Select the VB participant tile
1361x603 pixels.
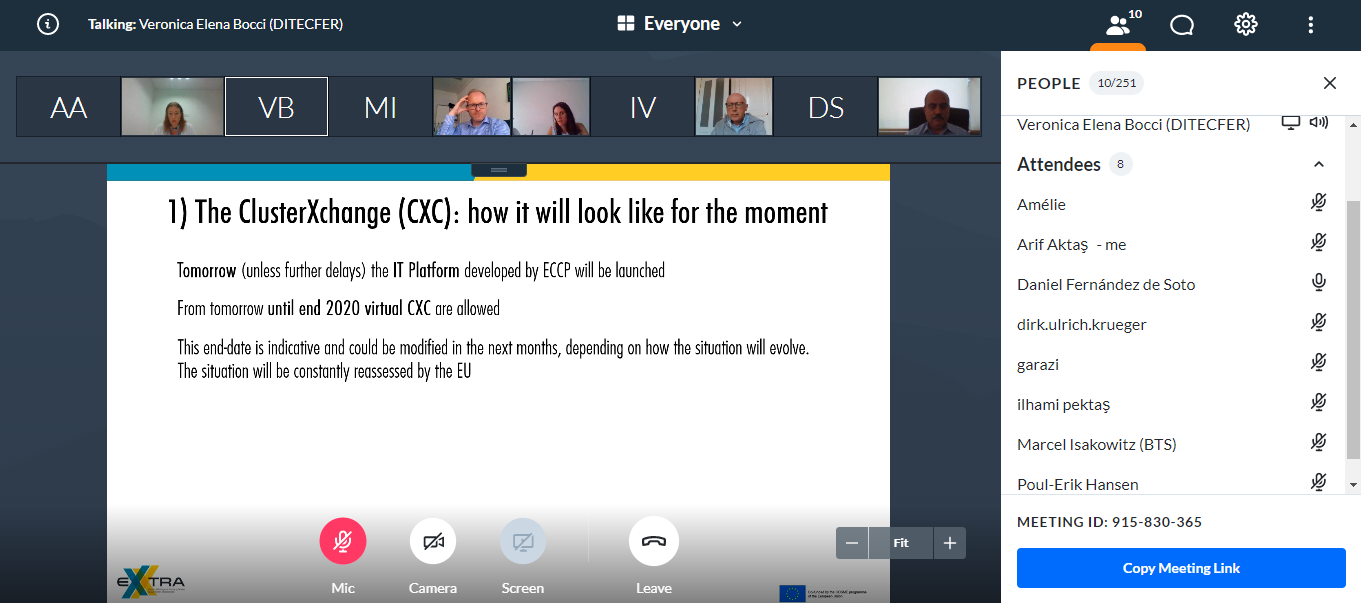coord(276,107)
